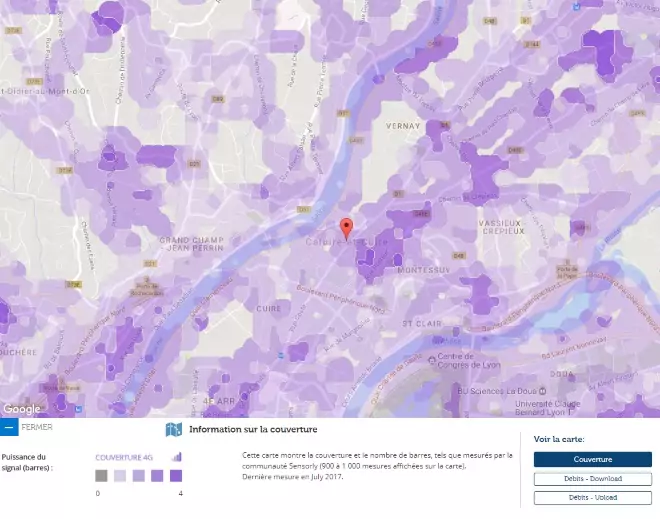Click Université Claude Bernard Lyon 1 label

(x=548, y=408)
